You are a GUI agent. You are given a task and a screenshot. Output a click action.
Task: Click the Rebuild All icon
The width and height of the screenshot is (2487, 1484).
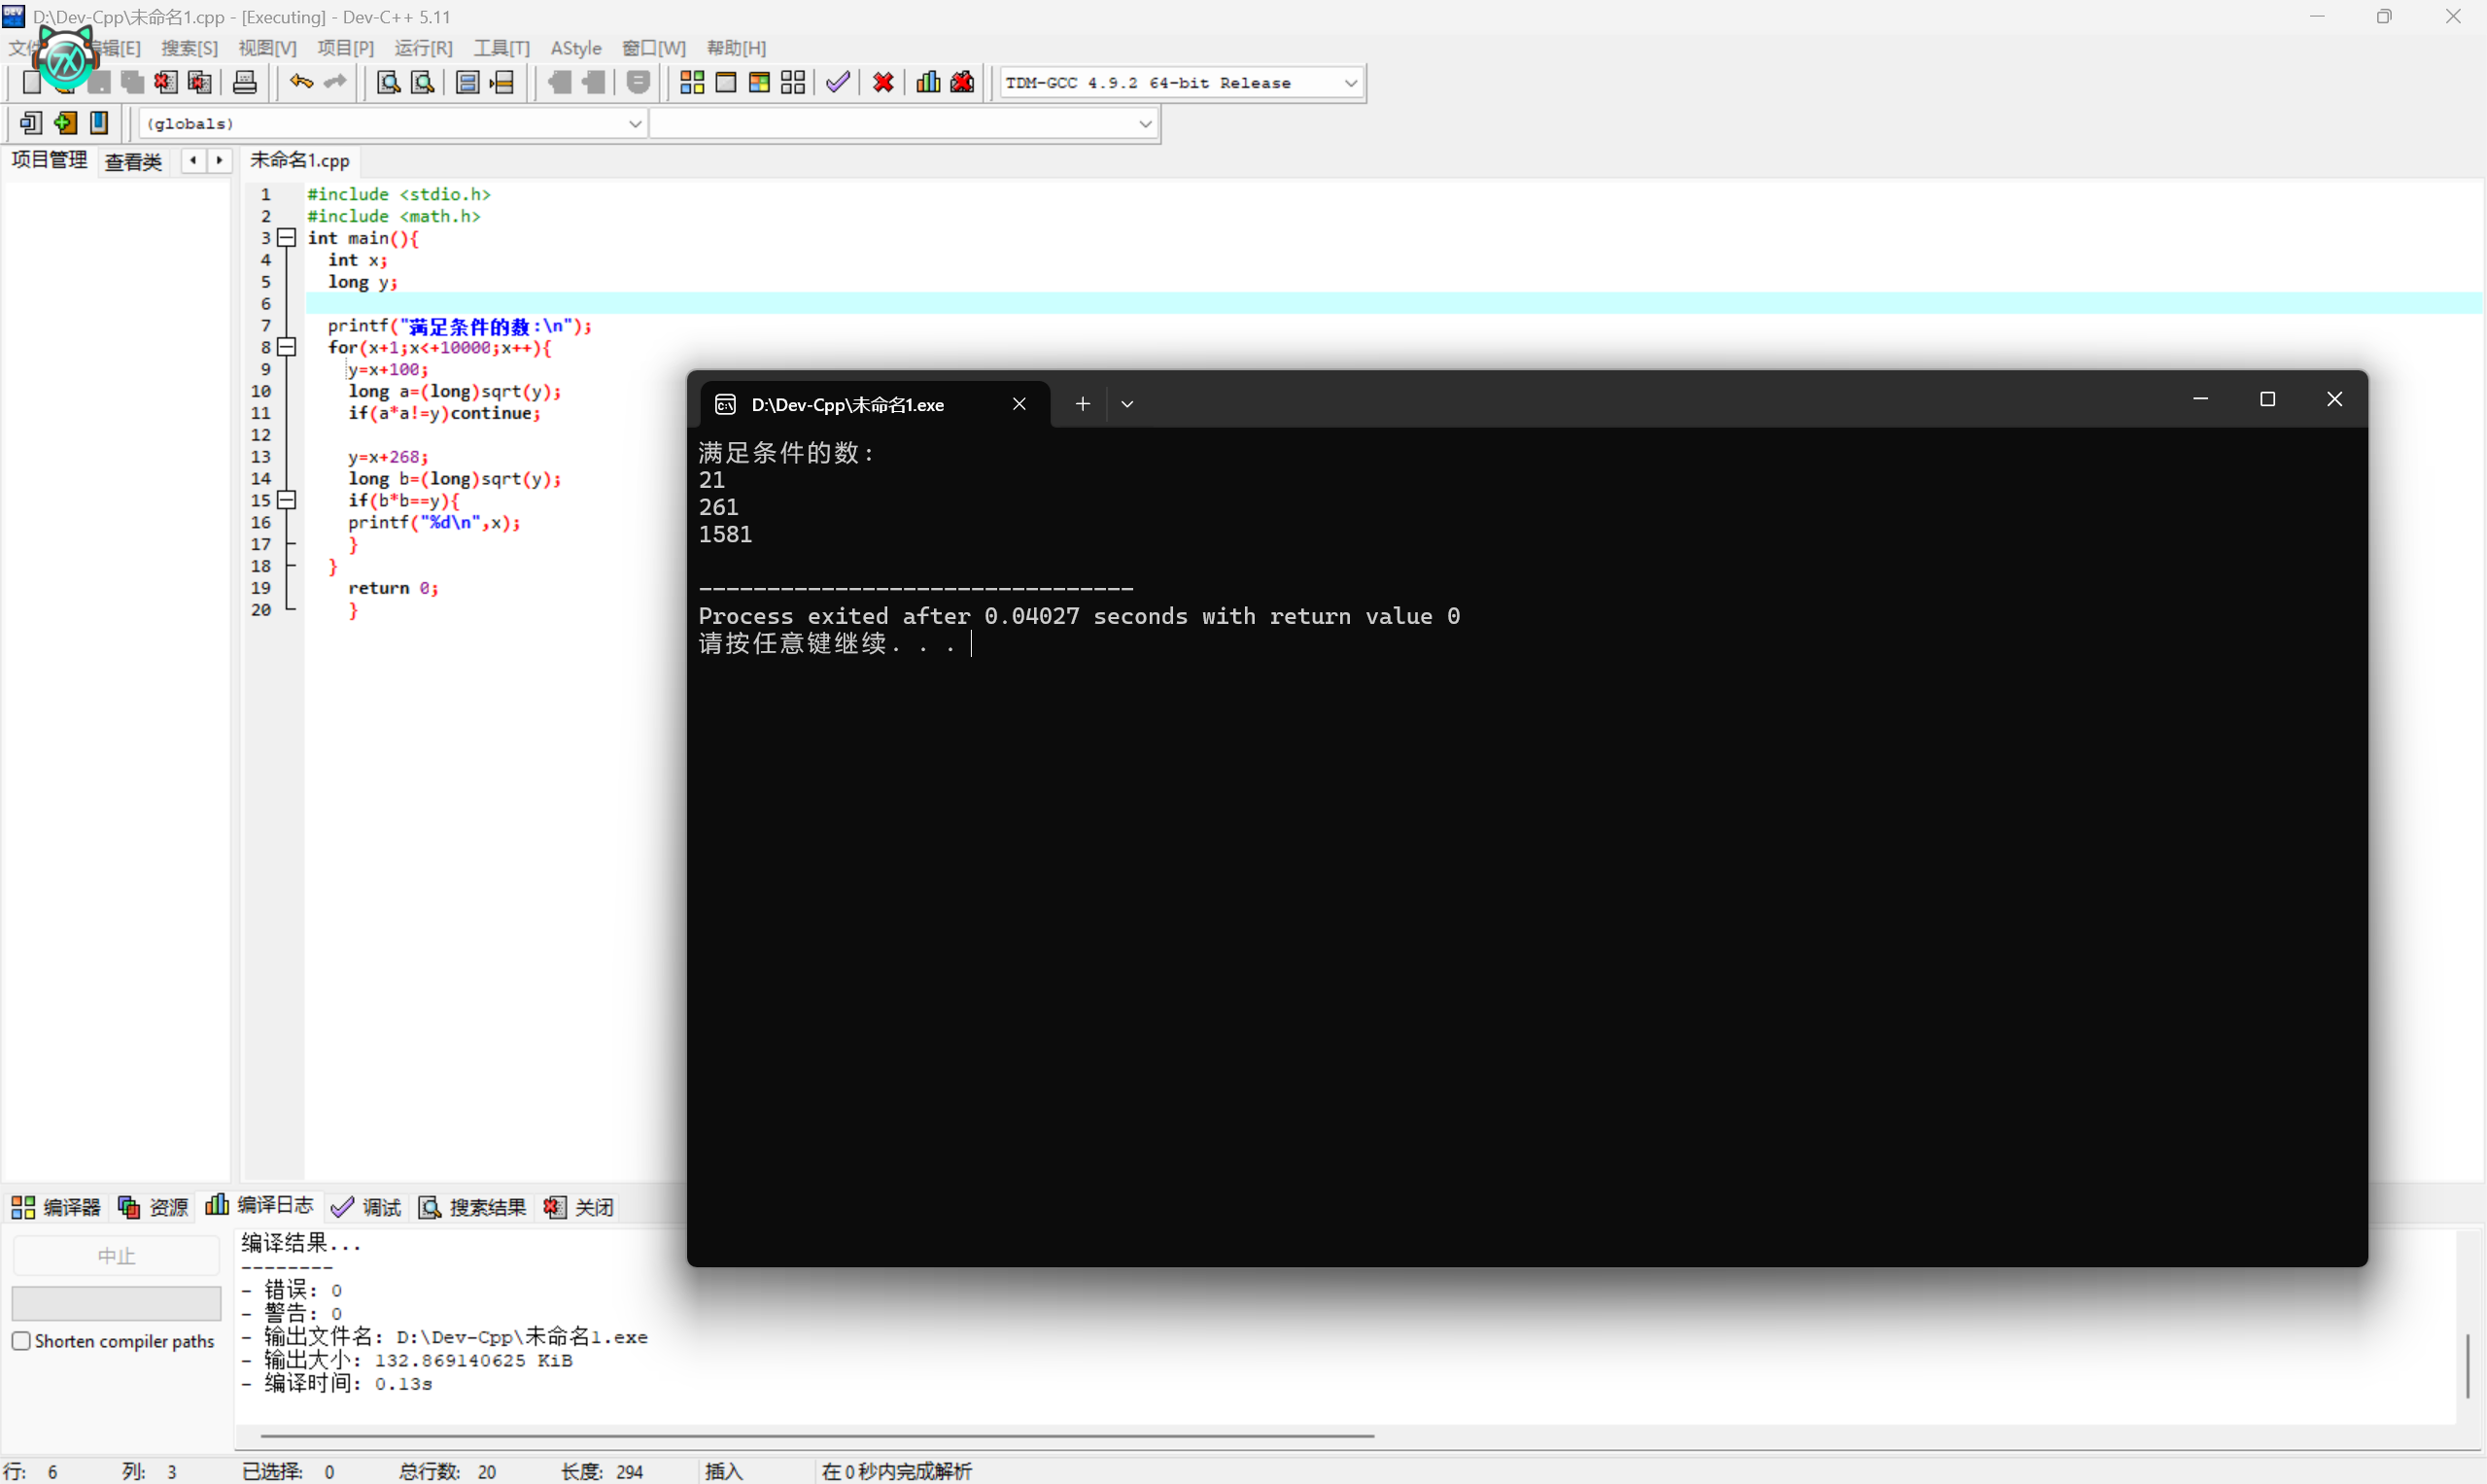point(793,82)
